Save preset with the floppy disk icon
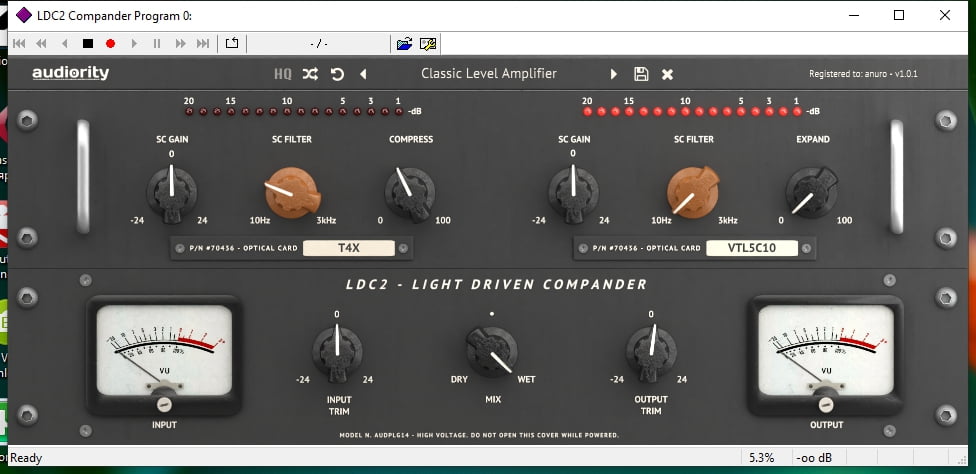 coord(641,74)
